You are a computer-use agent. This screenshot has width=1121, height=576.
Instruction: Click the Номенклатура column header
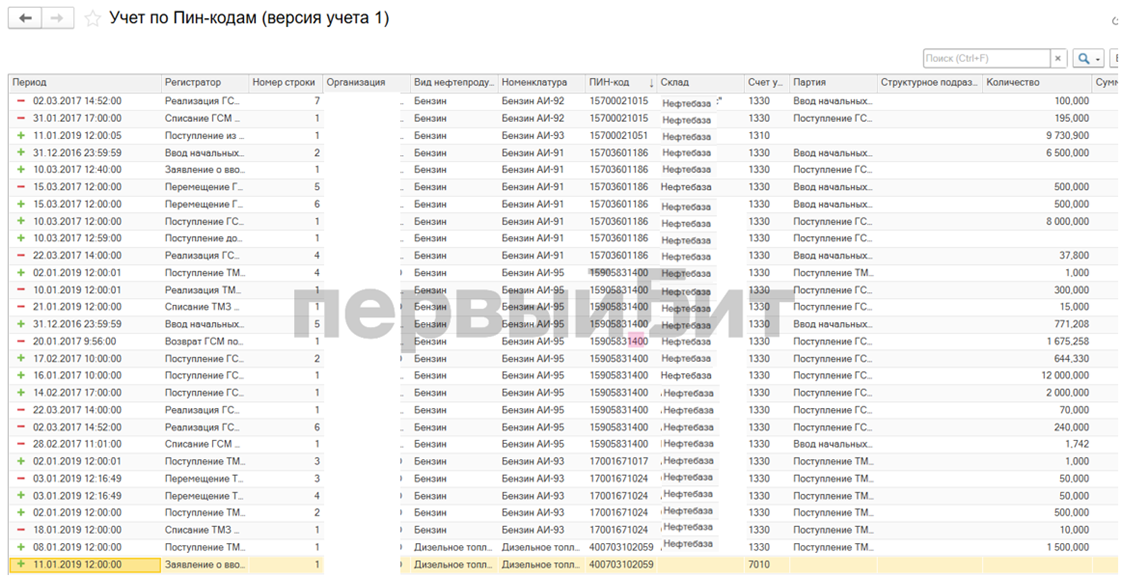[x=541, y=83]
